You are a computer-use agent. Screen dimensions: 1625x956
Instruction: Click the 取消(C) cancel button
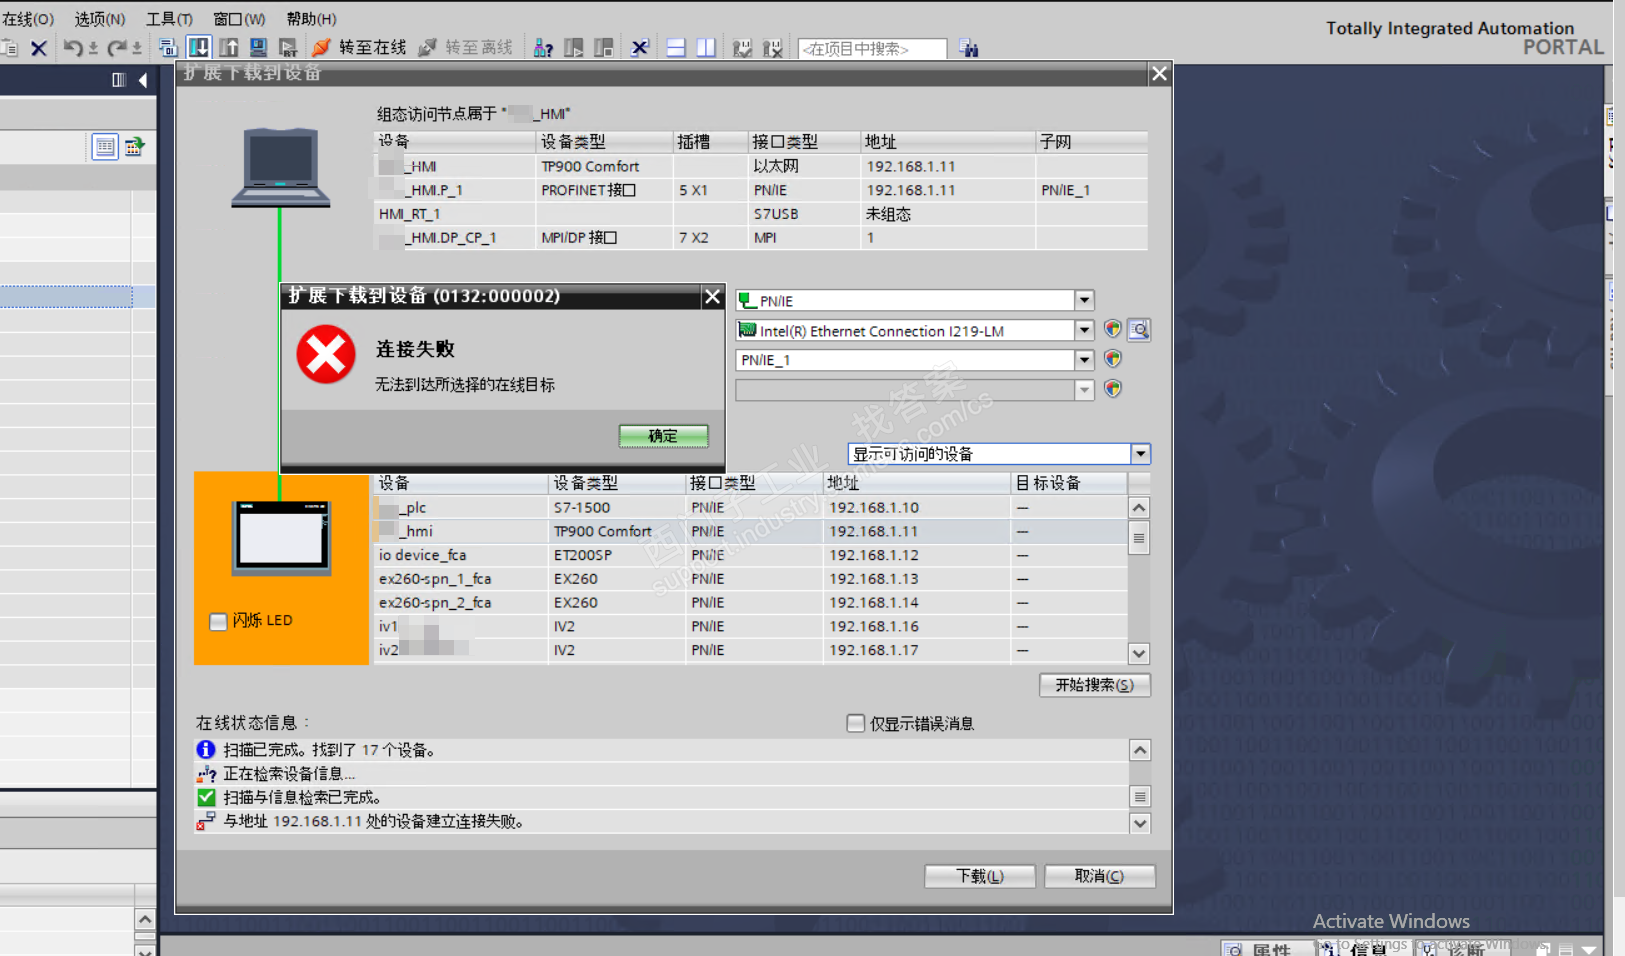click(x=1099, y=876)
